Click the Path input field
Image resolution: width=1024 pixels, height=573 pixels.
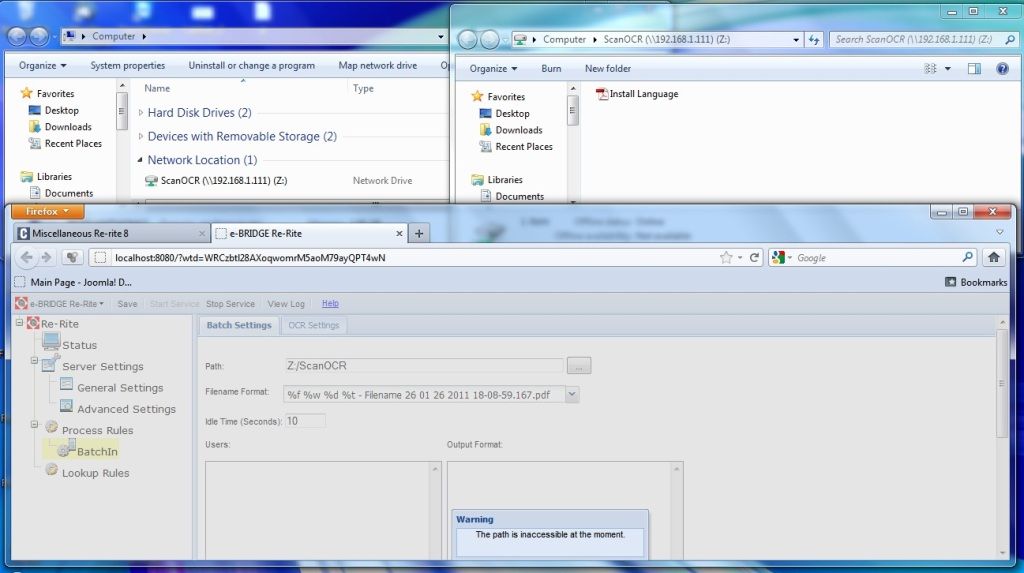pyautogui.click(x=423, y=366)
